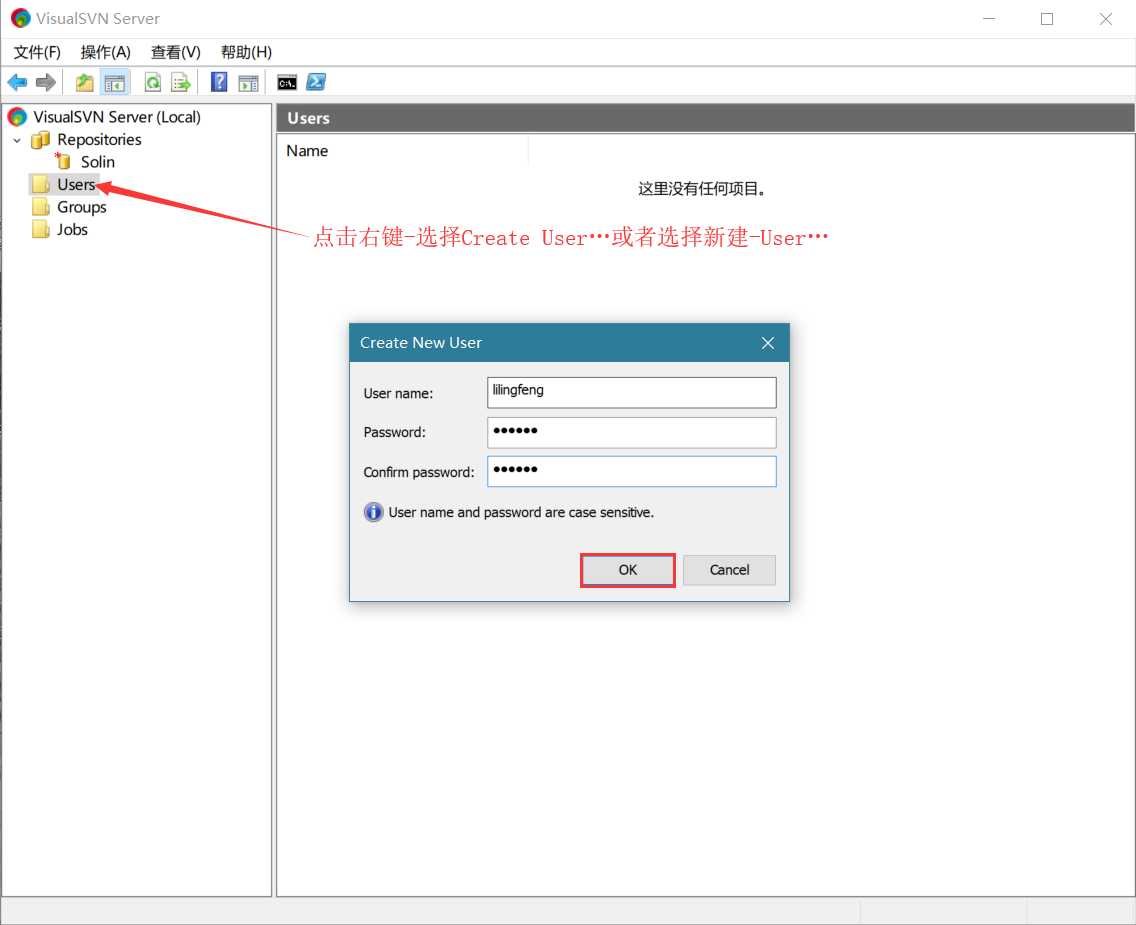Open the Command Prompt toolbar icon
This screenshot has height=925, width=1136.
coord(287,83)
